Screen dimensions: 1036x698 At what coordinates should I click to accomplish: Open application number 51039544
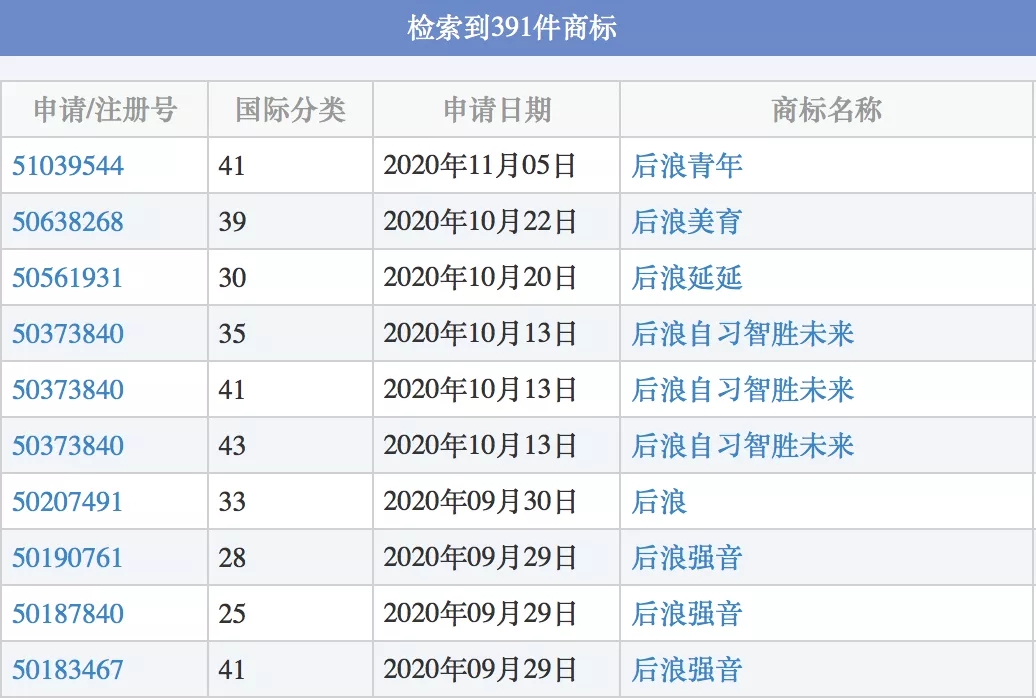67,166
